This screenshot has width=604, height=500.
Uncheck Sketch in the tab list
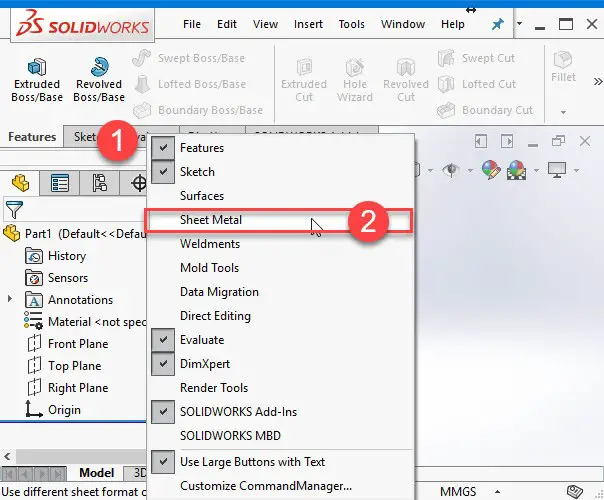tap(163, 171)
